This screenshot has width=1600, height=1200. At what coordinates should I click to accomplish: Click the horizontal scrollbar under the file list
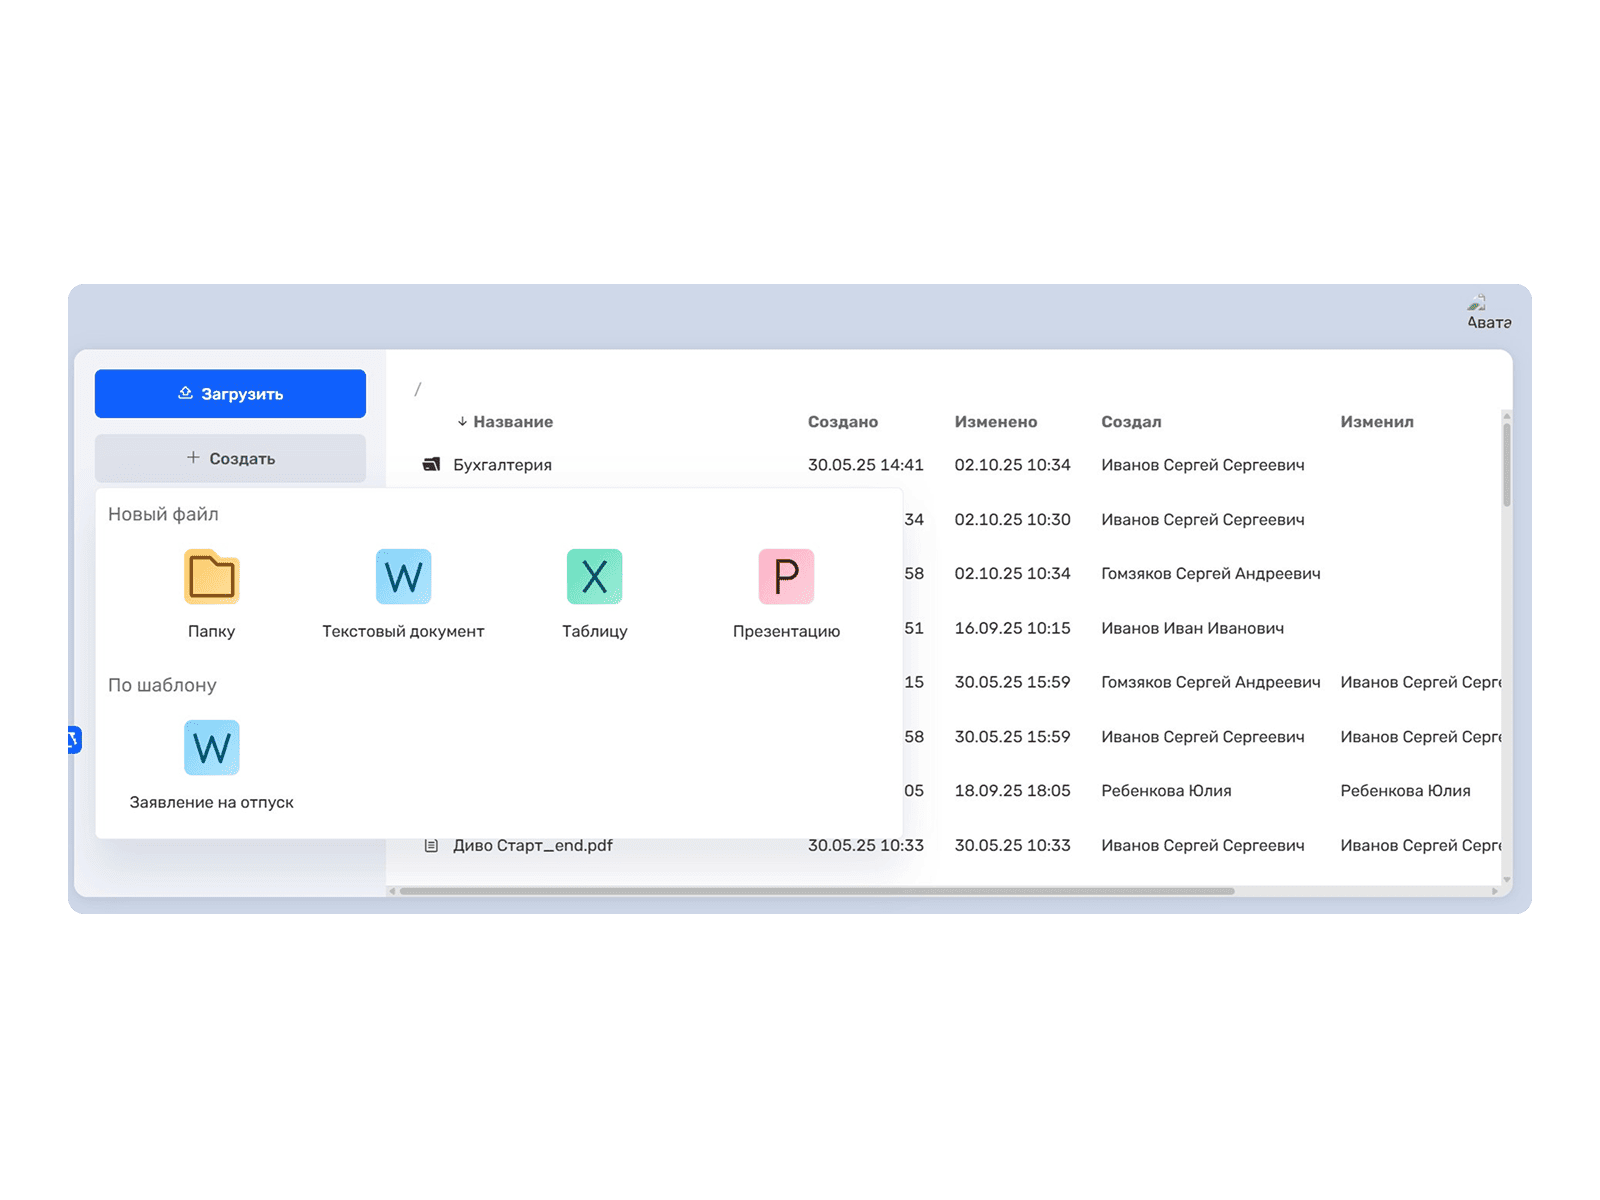click(x=816, y=891)
